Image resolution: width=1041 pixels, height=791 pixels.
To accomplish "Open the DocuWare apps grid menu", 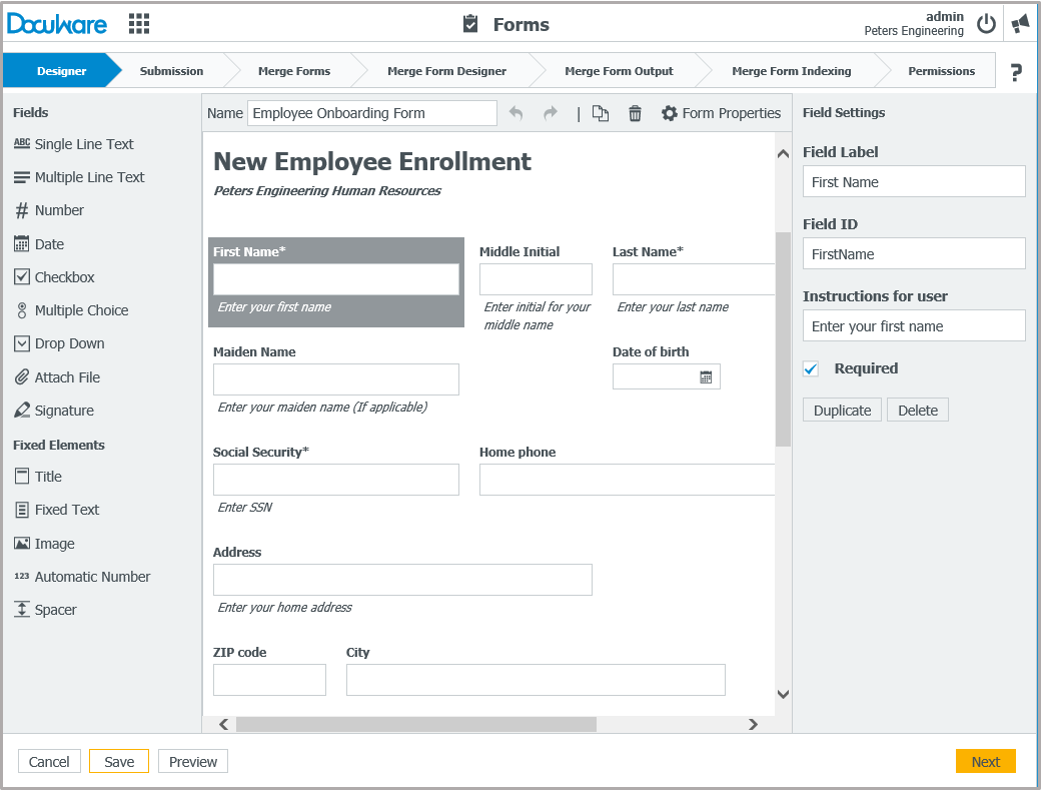I will [x=139, y=24].
